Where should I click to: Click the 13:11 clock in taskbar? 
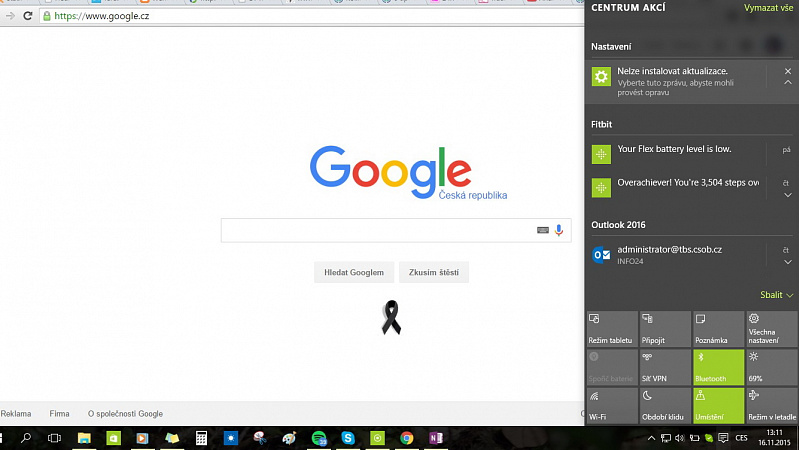pos(774,433)
